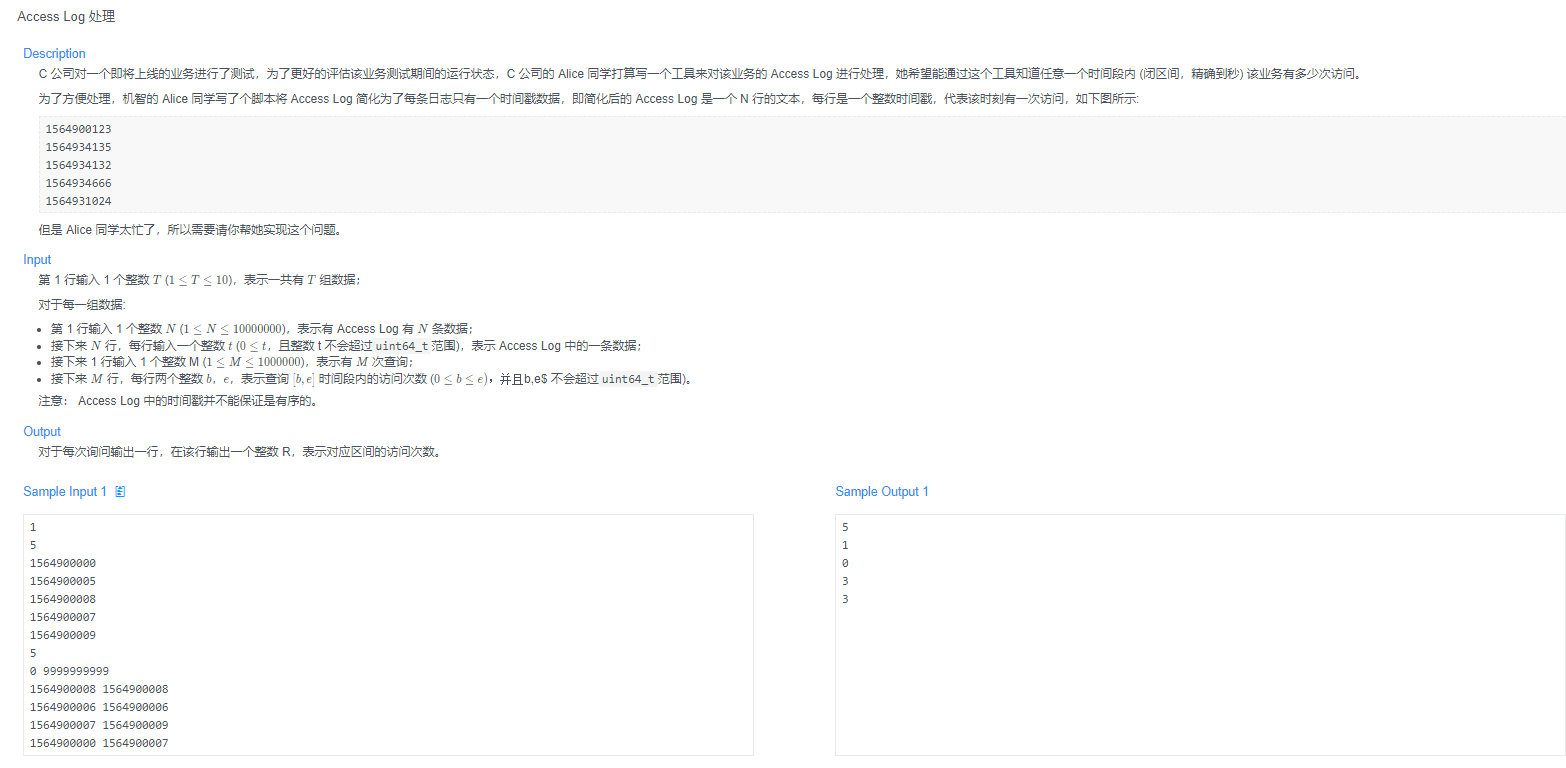Click the line '对于每一组数据:'
This screenshot has width=1566, height=768.
pyautogui.click(x=82, y=304)
